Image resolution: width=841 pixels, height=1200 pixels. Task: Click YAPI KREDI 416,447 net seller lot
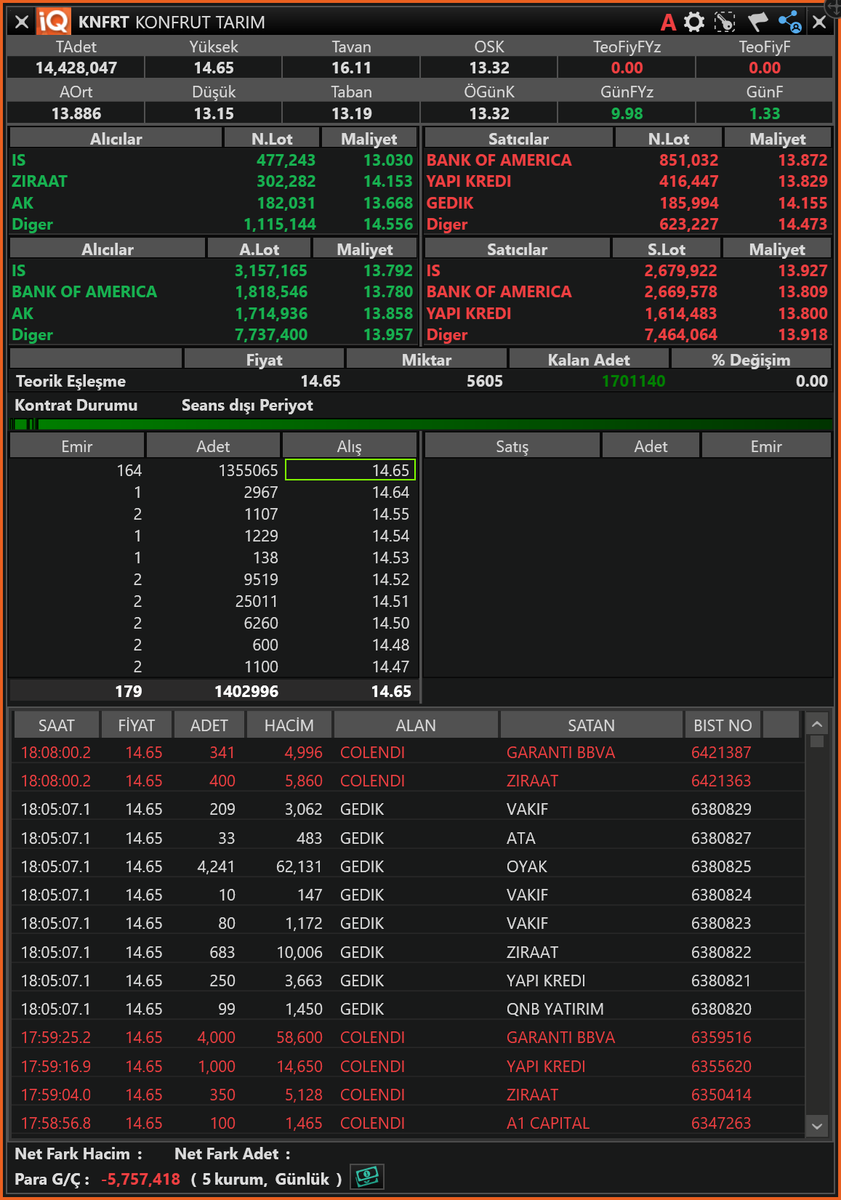(x=688, y=182)
